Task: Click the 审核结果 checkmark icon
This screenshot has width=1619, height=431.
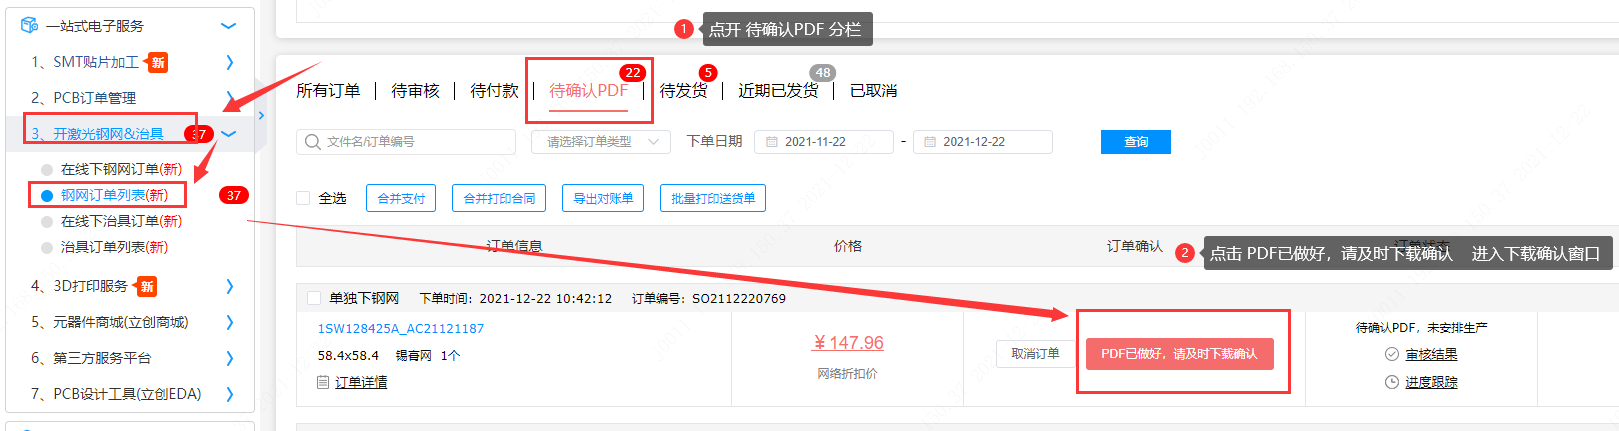Action: click(x=1391, y=354)
